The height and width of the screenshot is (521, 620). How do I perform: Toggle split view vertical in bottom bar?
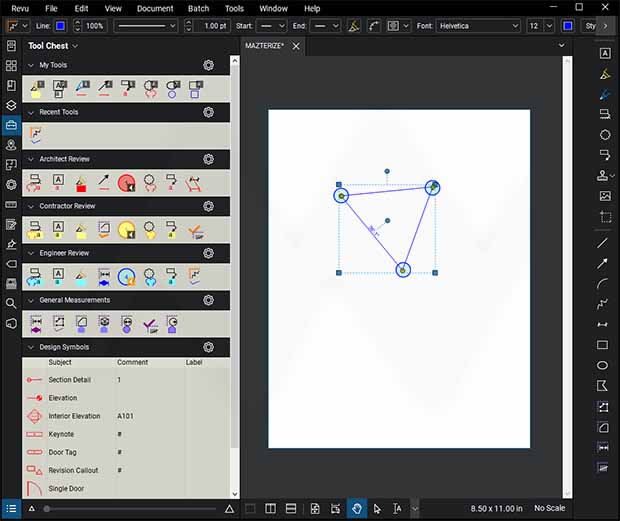[x=270, y=509]
